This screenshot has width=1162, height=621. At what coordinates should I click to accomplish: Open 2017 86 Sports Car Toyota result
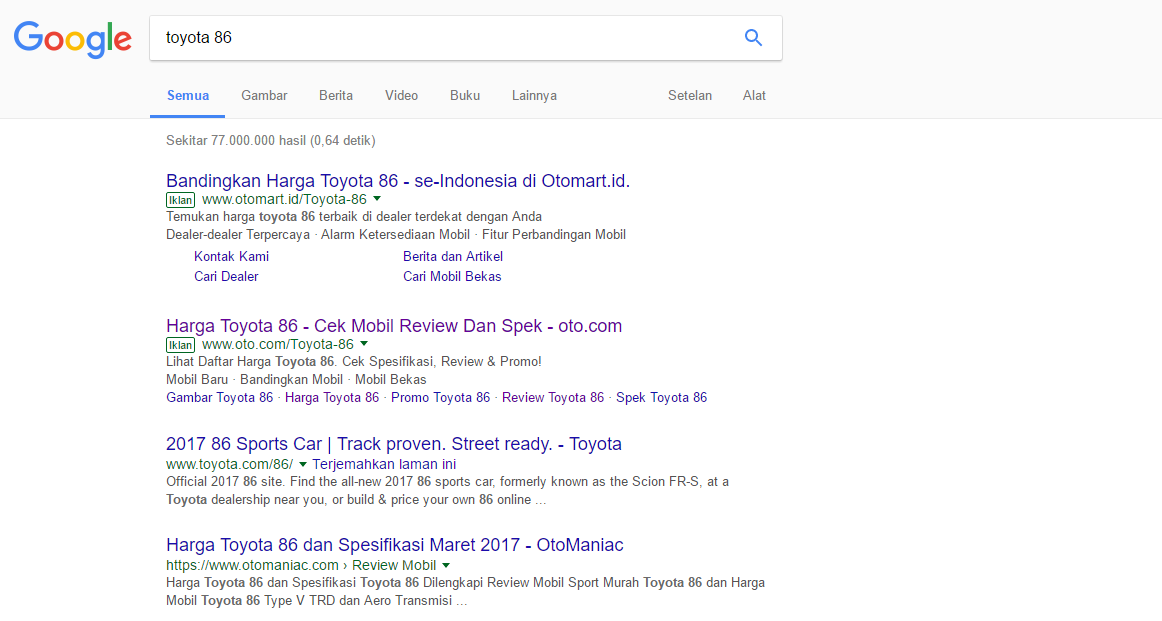[x=394, y=444]
